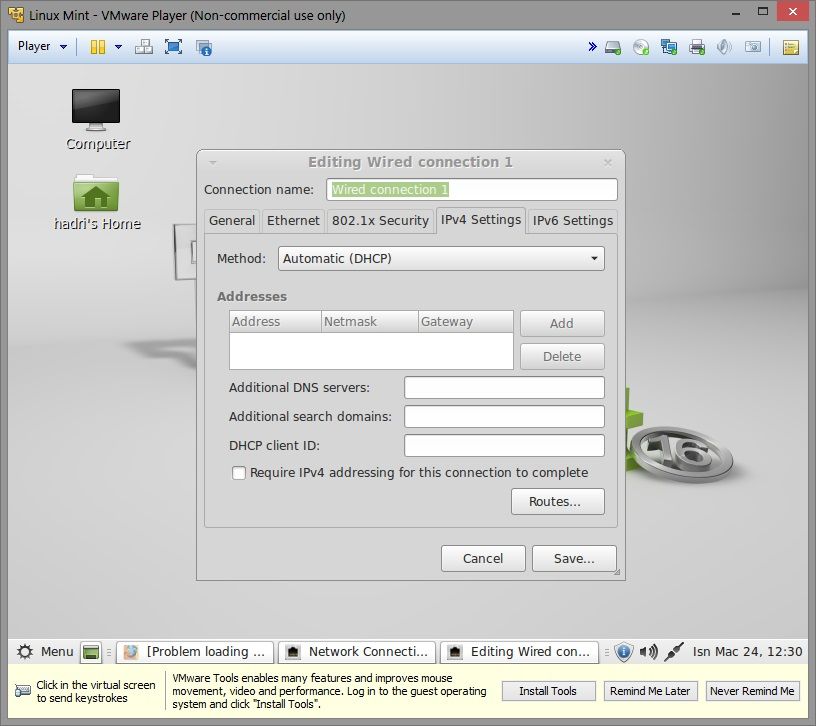This screenshot has height=726, width=816.
Task: Select the hadri's Home folder icon
Action: [x=97, y=202]
